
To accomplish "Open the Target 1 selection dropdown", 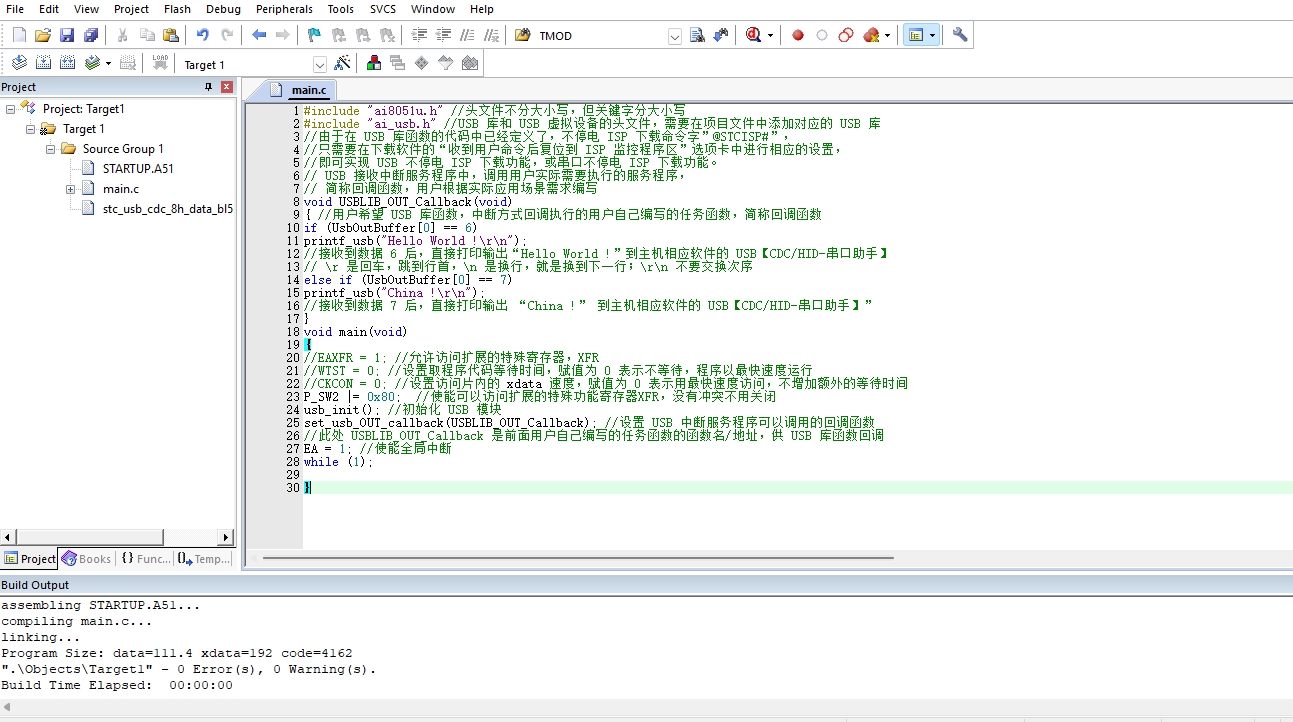I will click(320, 64).
